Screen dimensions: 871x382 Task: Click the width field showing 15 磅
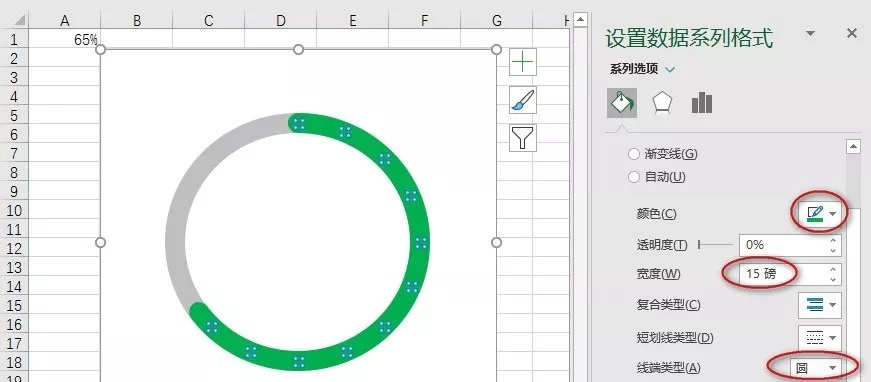[783, 274]
